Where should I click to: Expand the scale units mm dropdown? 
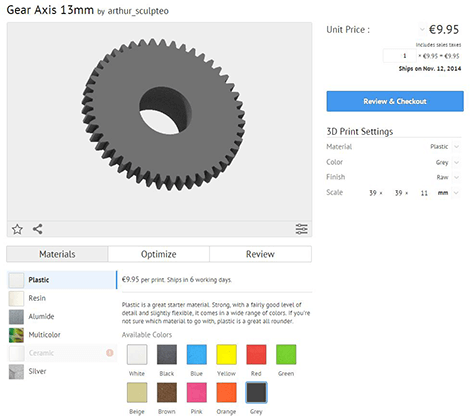click(456, 193)
